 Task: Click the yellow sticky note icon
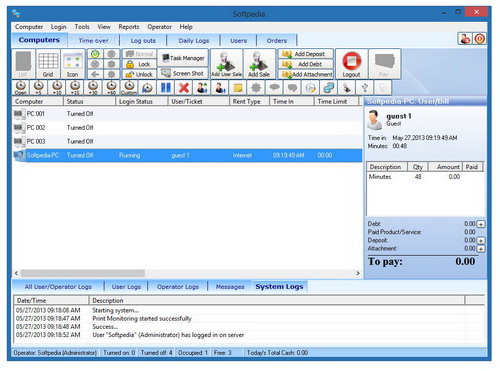238,88
